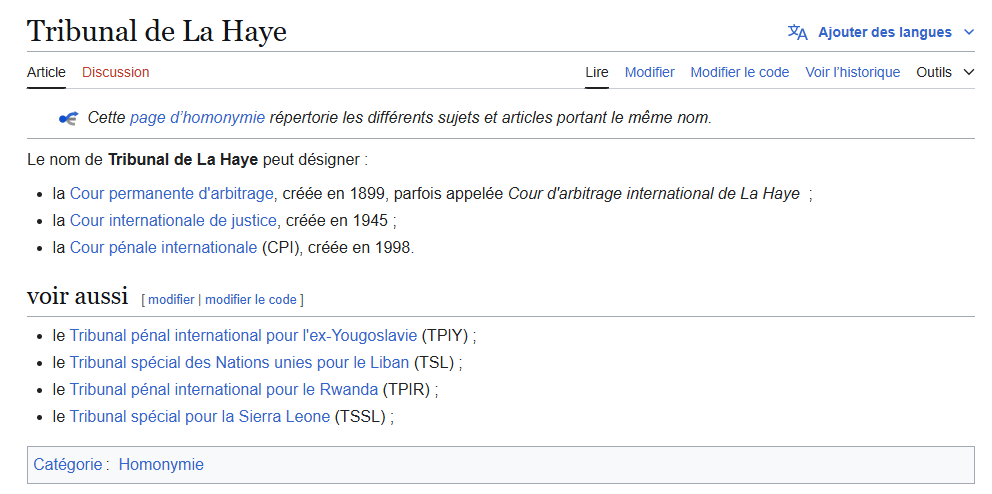Go to Cour pénale internationale article

point(163,248)
